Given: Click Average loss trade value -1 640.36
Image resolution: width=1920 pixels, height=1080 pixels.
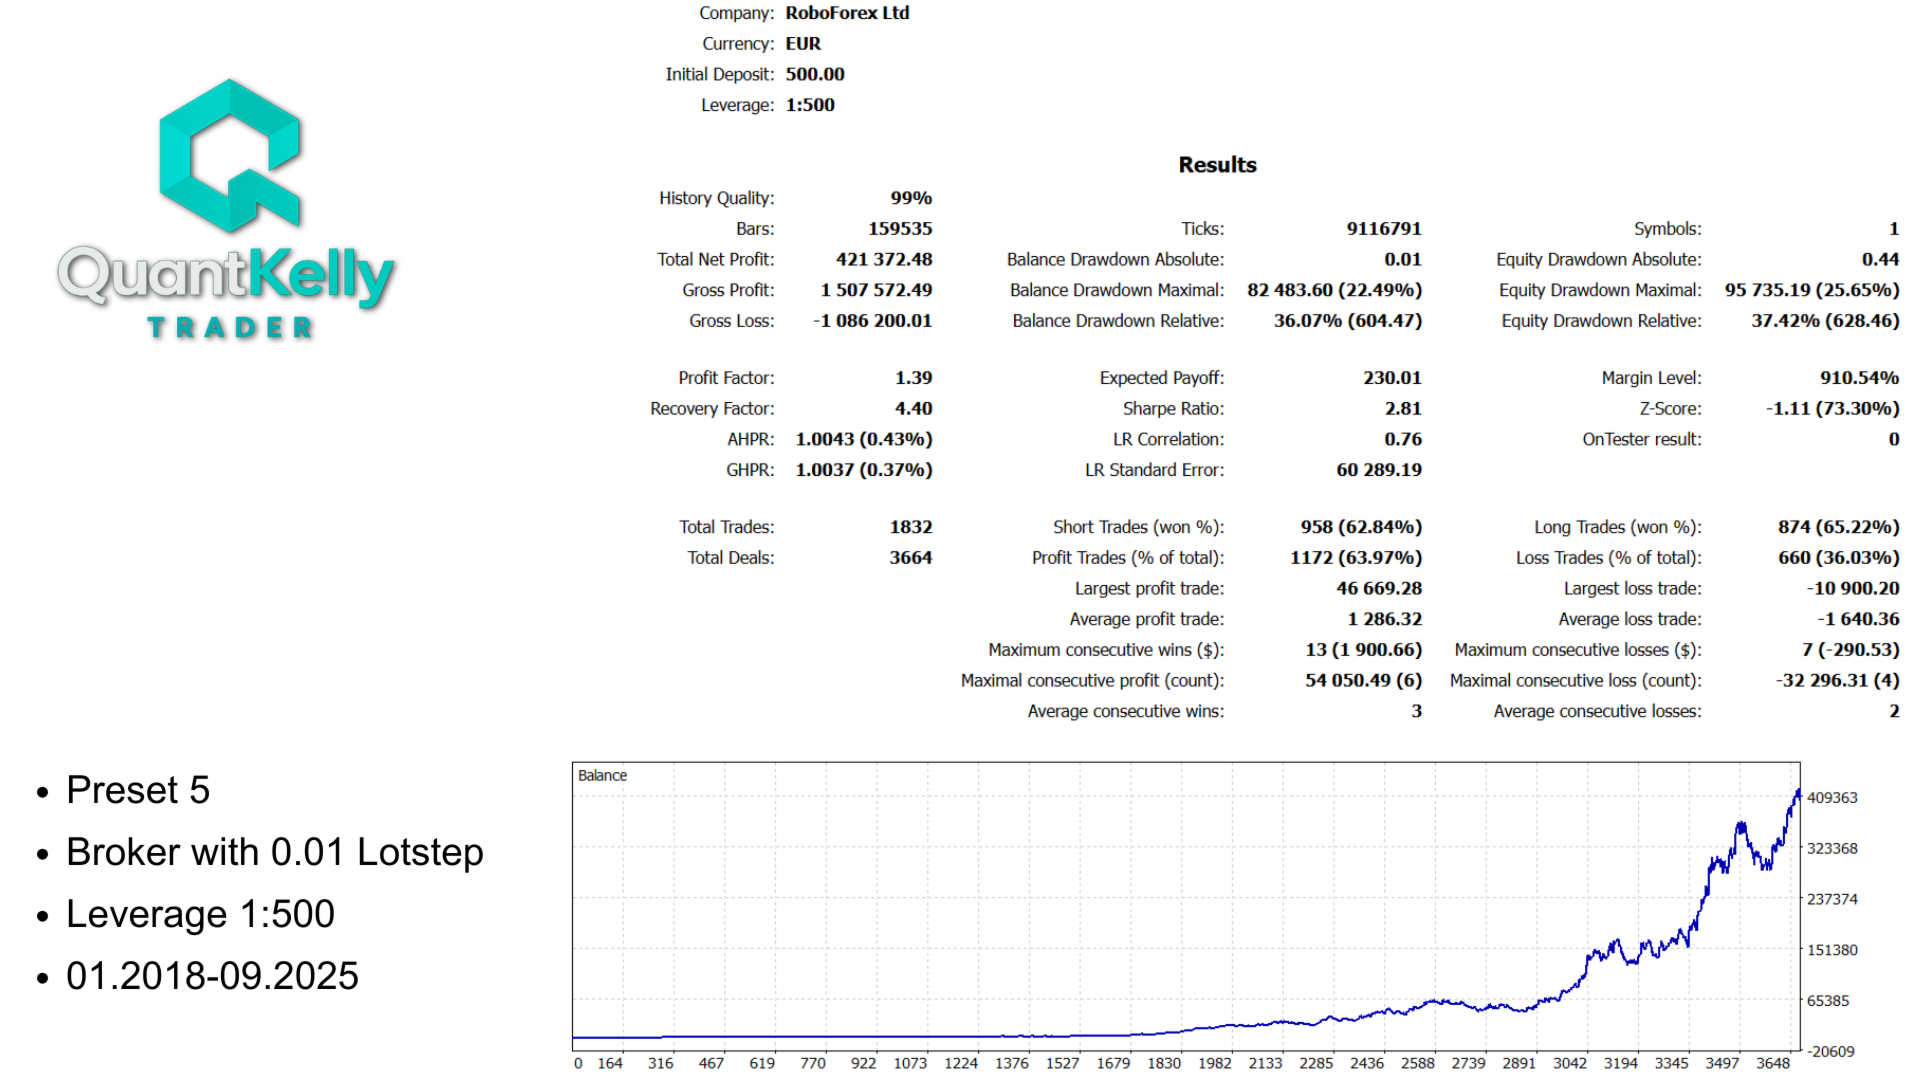Looking at the screenshot, I should click(1858, 619).
